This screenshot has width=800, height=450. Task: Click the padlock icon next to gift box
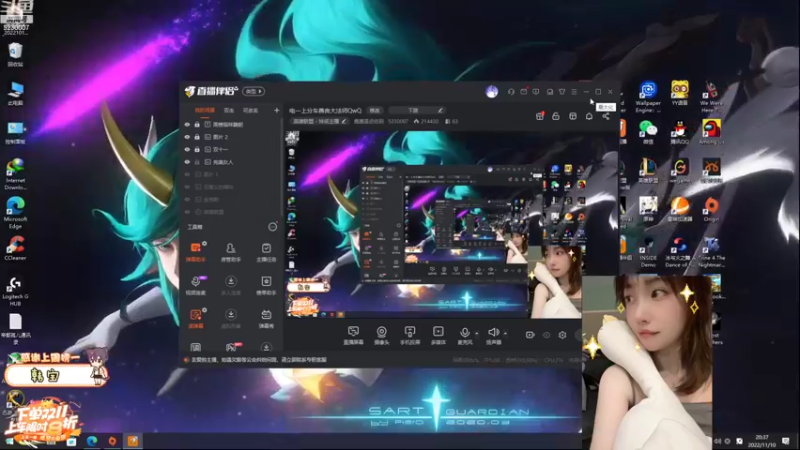click(x=556, y=116)
